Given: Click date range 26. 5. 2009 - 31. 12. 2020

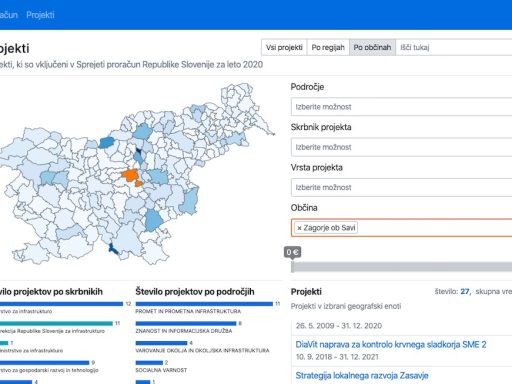Looking at the screenshot, I should click(339, 326).
